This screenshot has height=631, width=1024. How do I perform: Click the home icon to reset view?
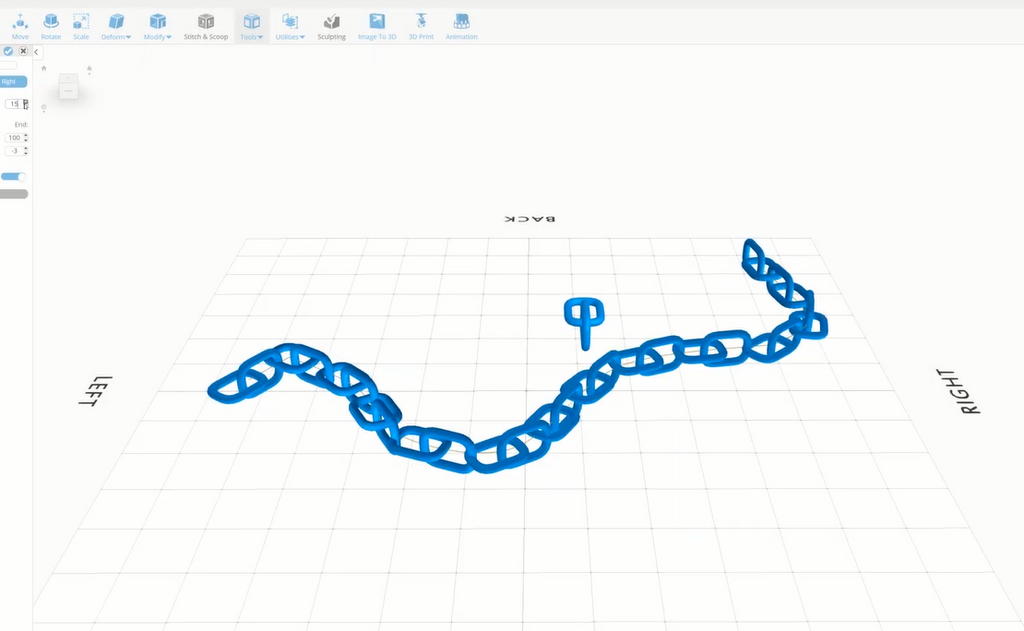pyautogui.click(x=43, y=68)
